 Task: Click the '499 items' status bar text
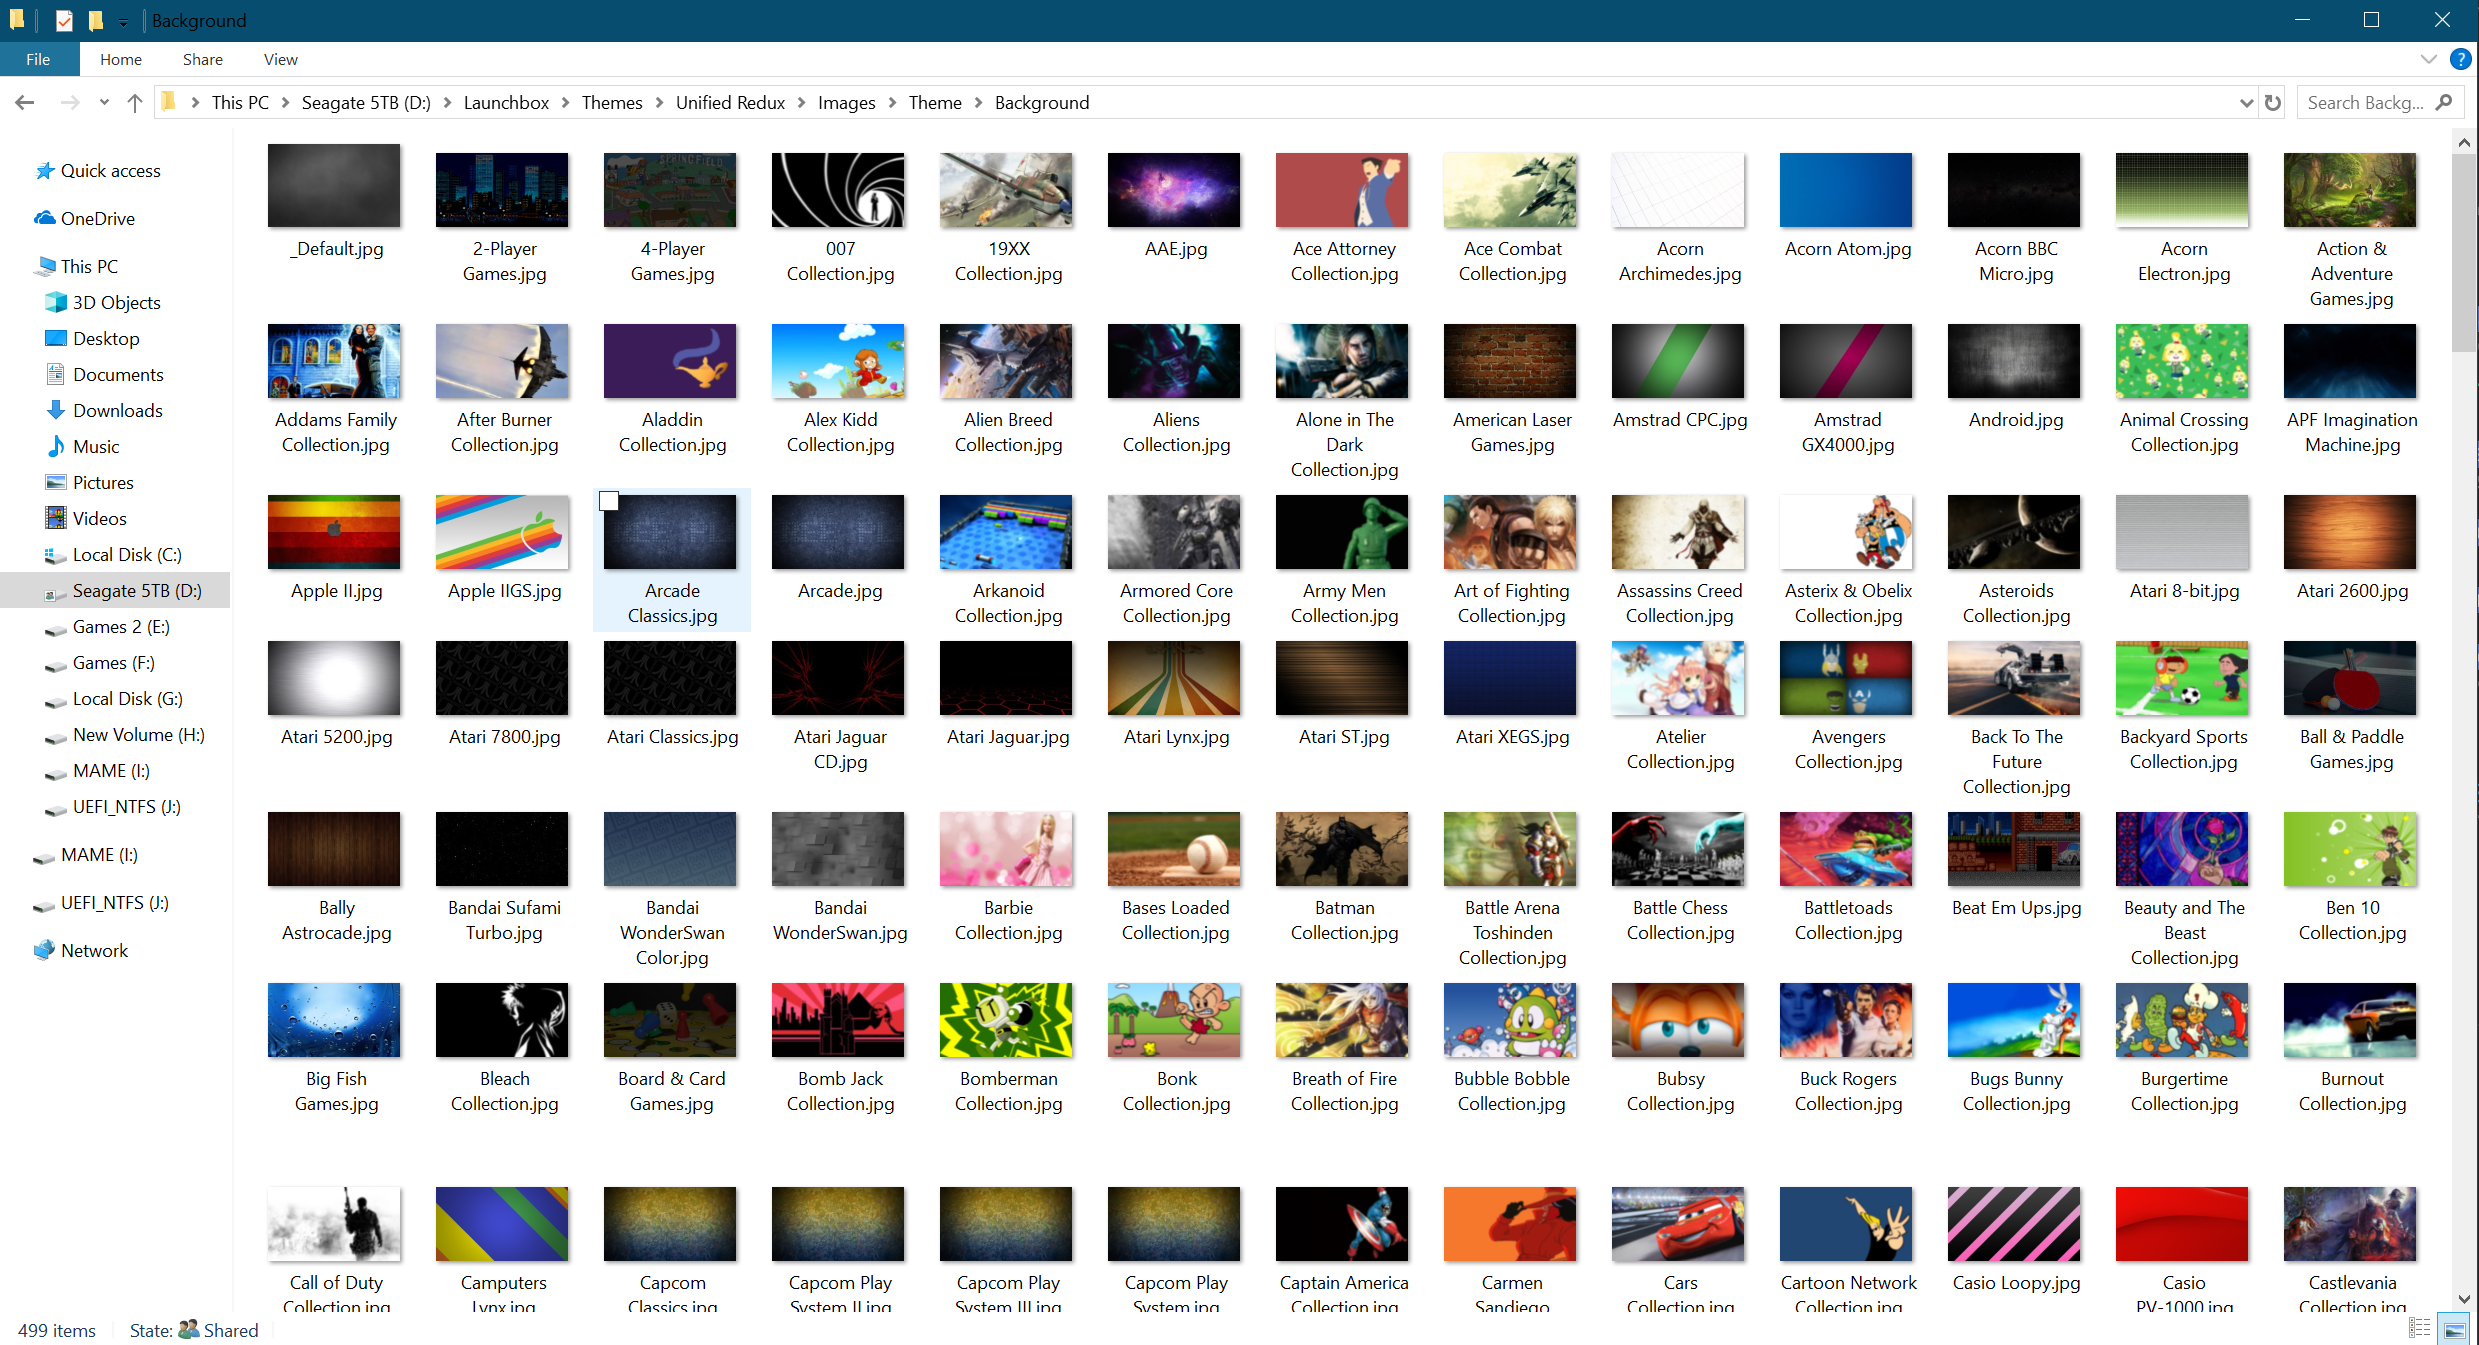point(57,1331)
